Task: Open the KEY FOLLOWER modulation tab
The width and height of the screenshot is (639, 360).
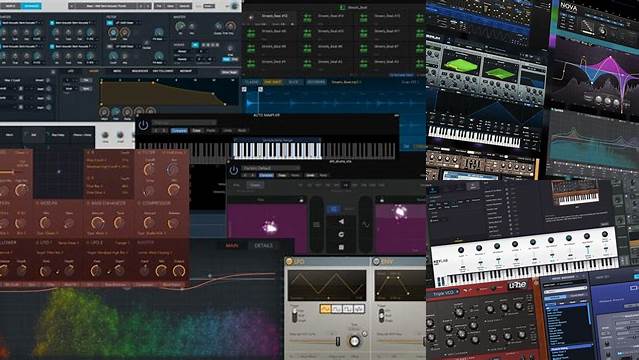Action: [163, 71]
